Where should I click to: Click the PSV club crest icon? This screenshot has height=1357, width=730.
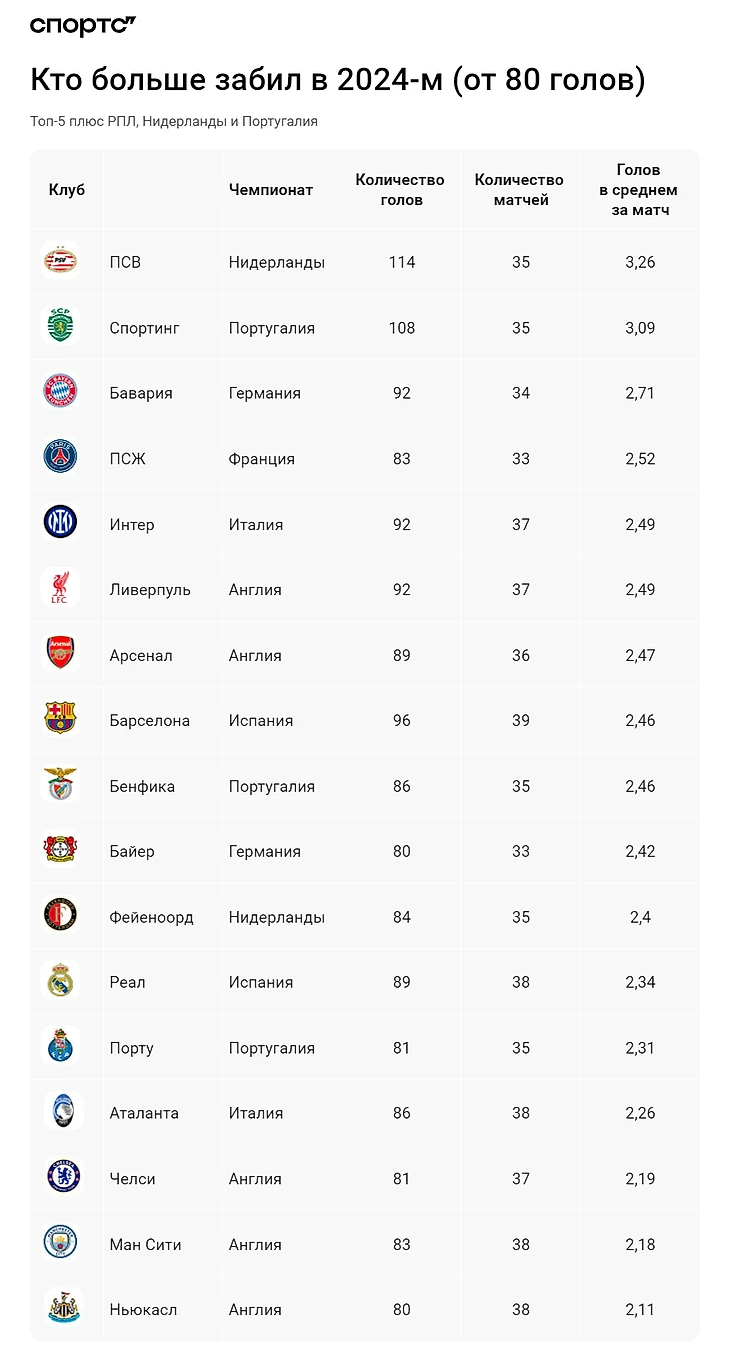click(x=60, y=262)
